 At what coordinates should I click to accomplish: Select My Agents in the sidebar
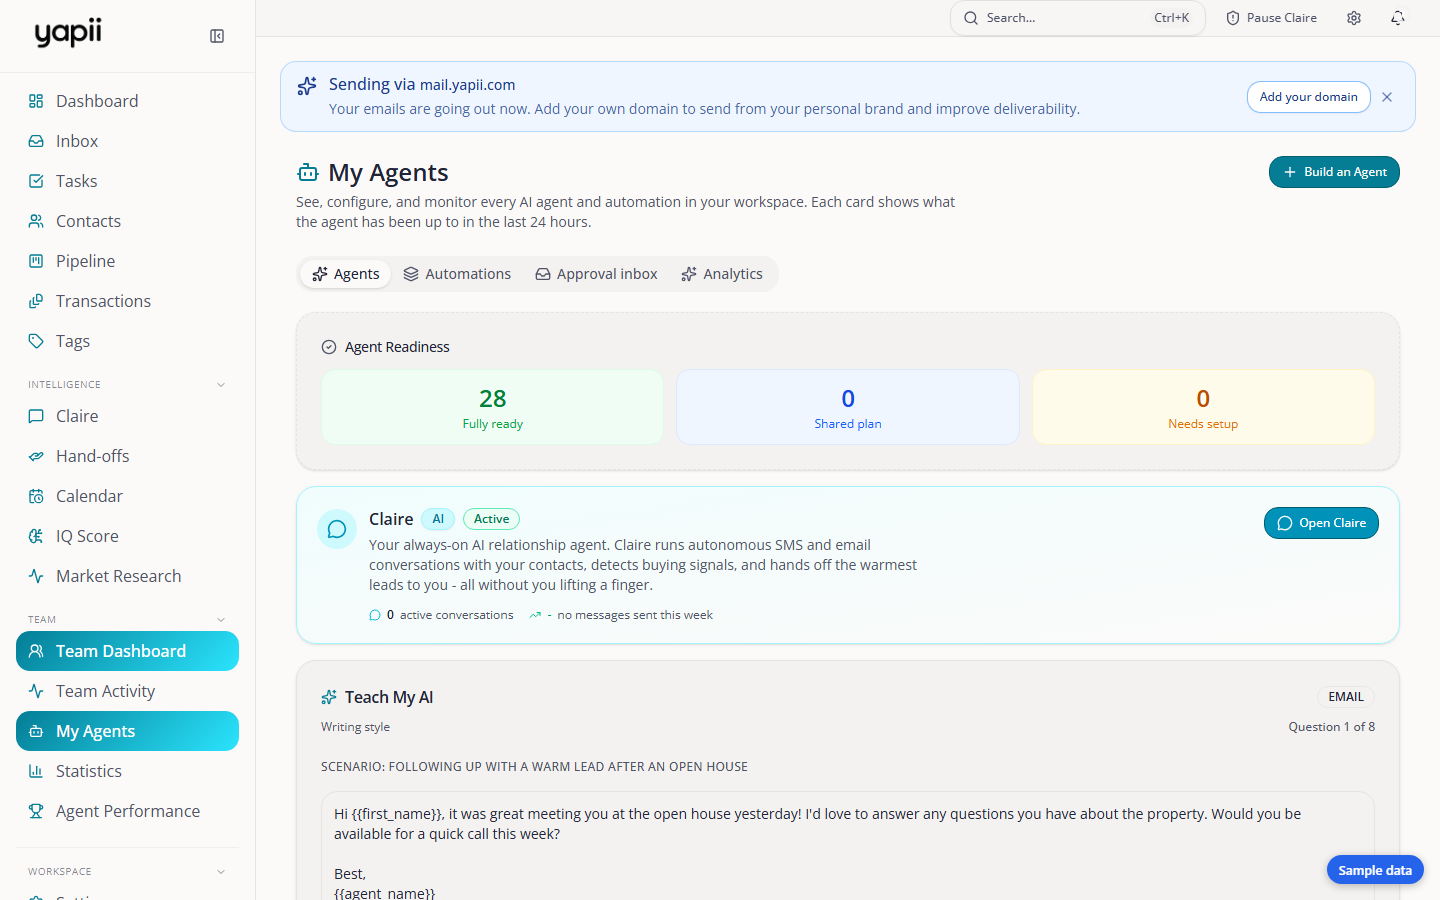pyautogui.click(x=127, y=731)
